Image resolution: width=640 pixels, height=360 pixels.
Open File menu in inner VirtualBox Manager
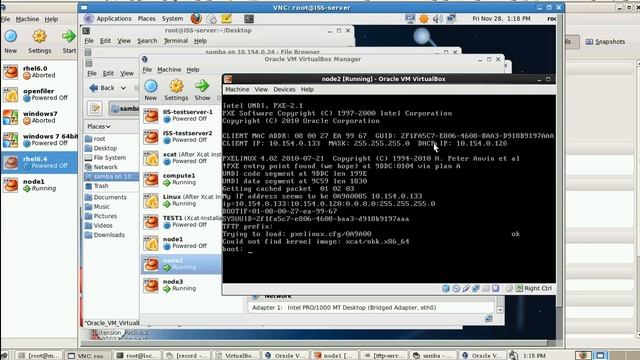click(x=147, y=70)
